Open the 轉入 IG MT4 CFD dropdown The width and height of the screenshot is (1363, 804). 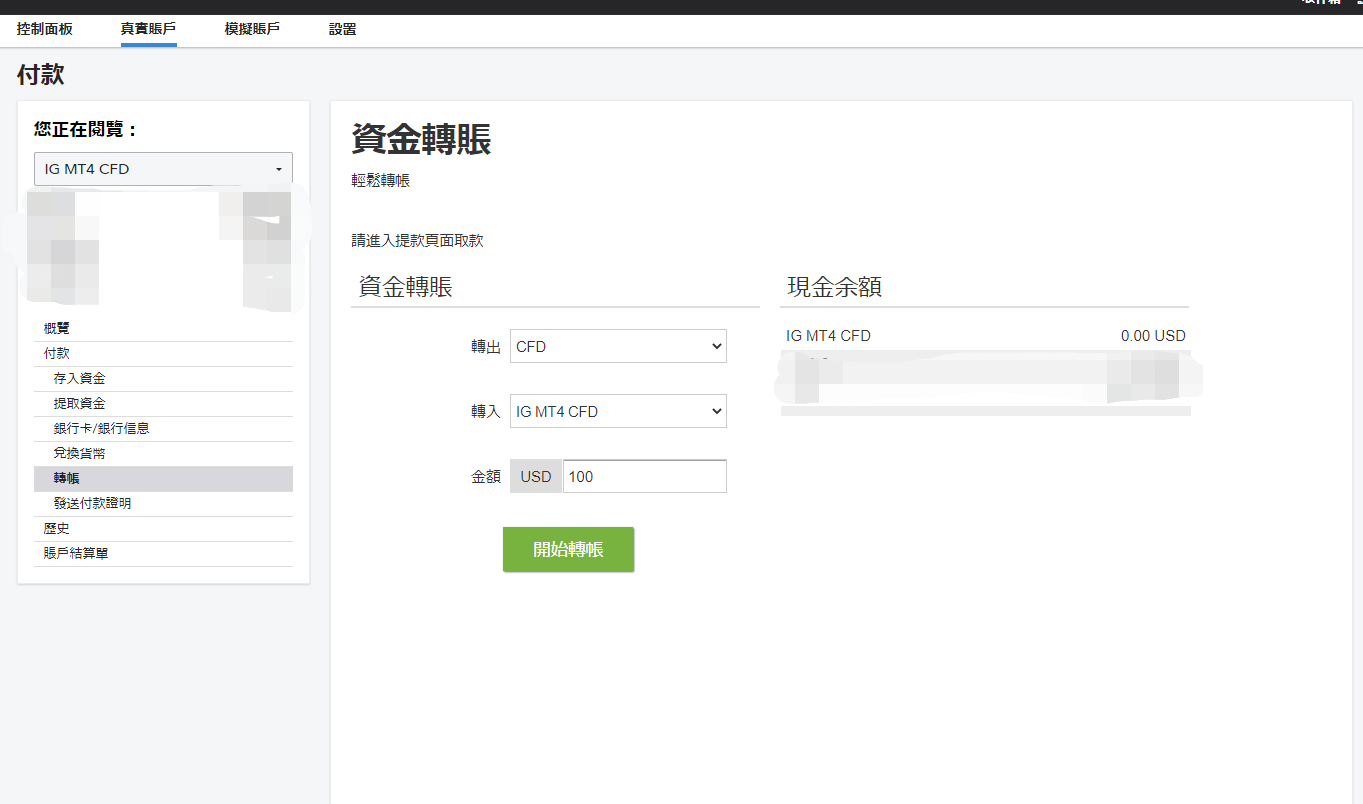point(618,411)
